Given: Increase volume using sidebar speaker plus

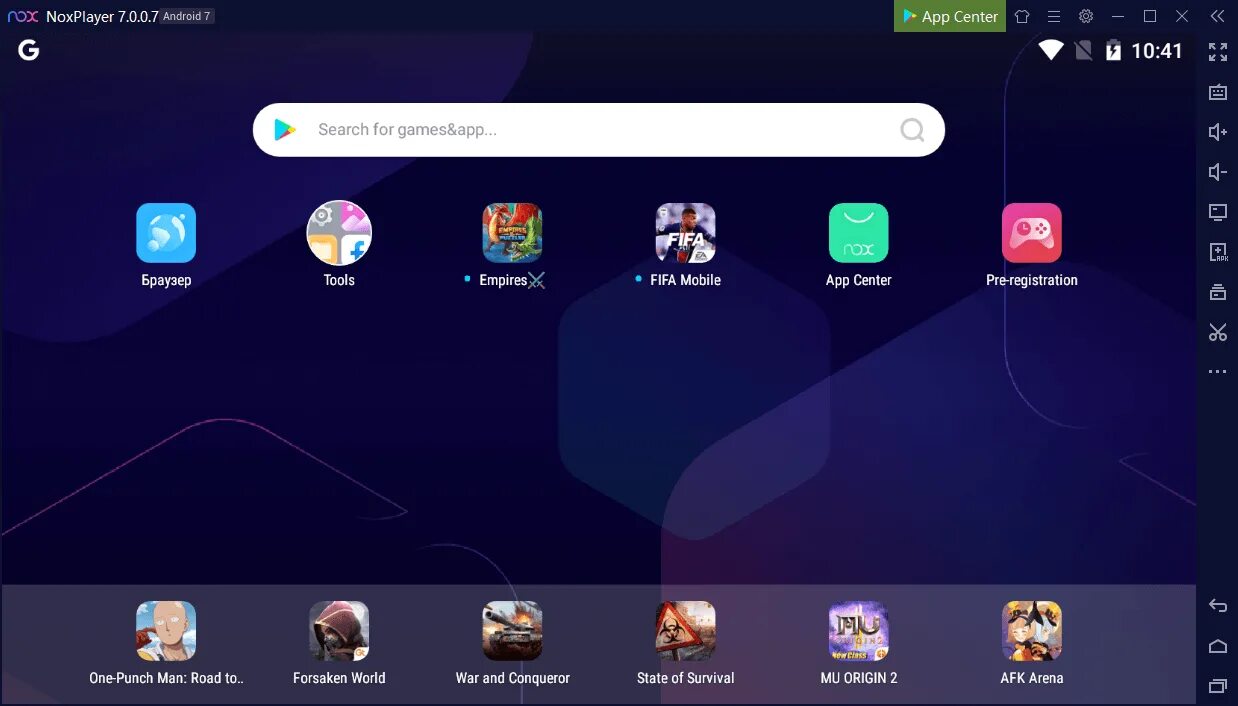Looking at the screenshot, I should tap(1217, 132).
